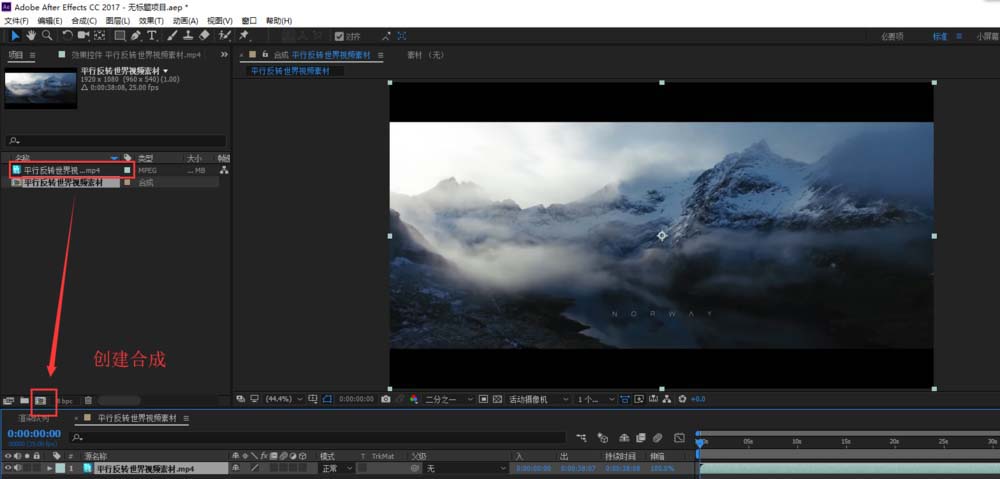Click the project panel search field
The height and width of the screenshot is (479, 1000).
(116, 140)
